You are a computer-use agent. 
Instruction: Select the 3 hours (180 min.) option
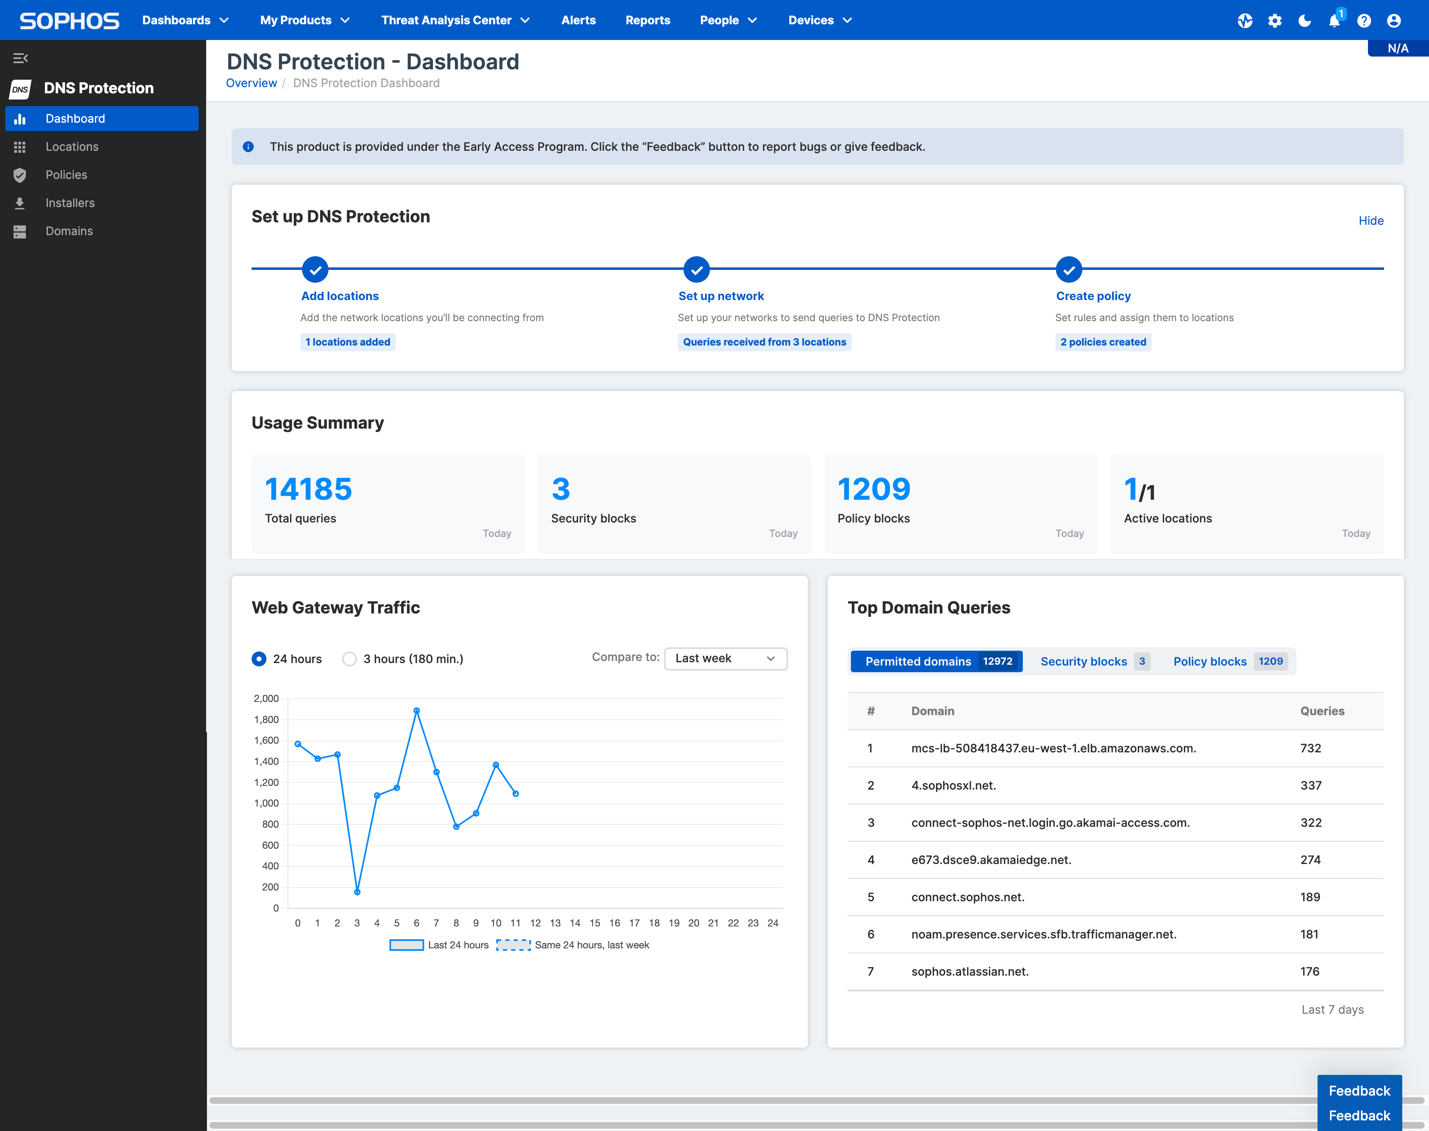coord(349,659)
